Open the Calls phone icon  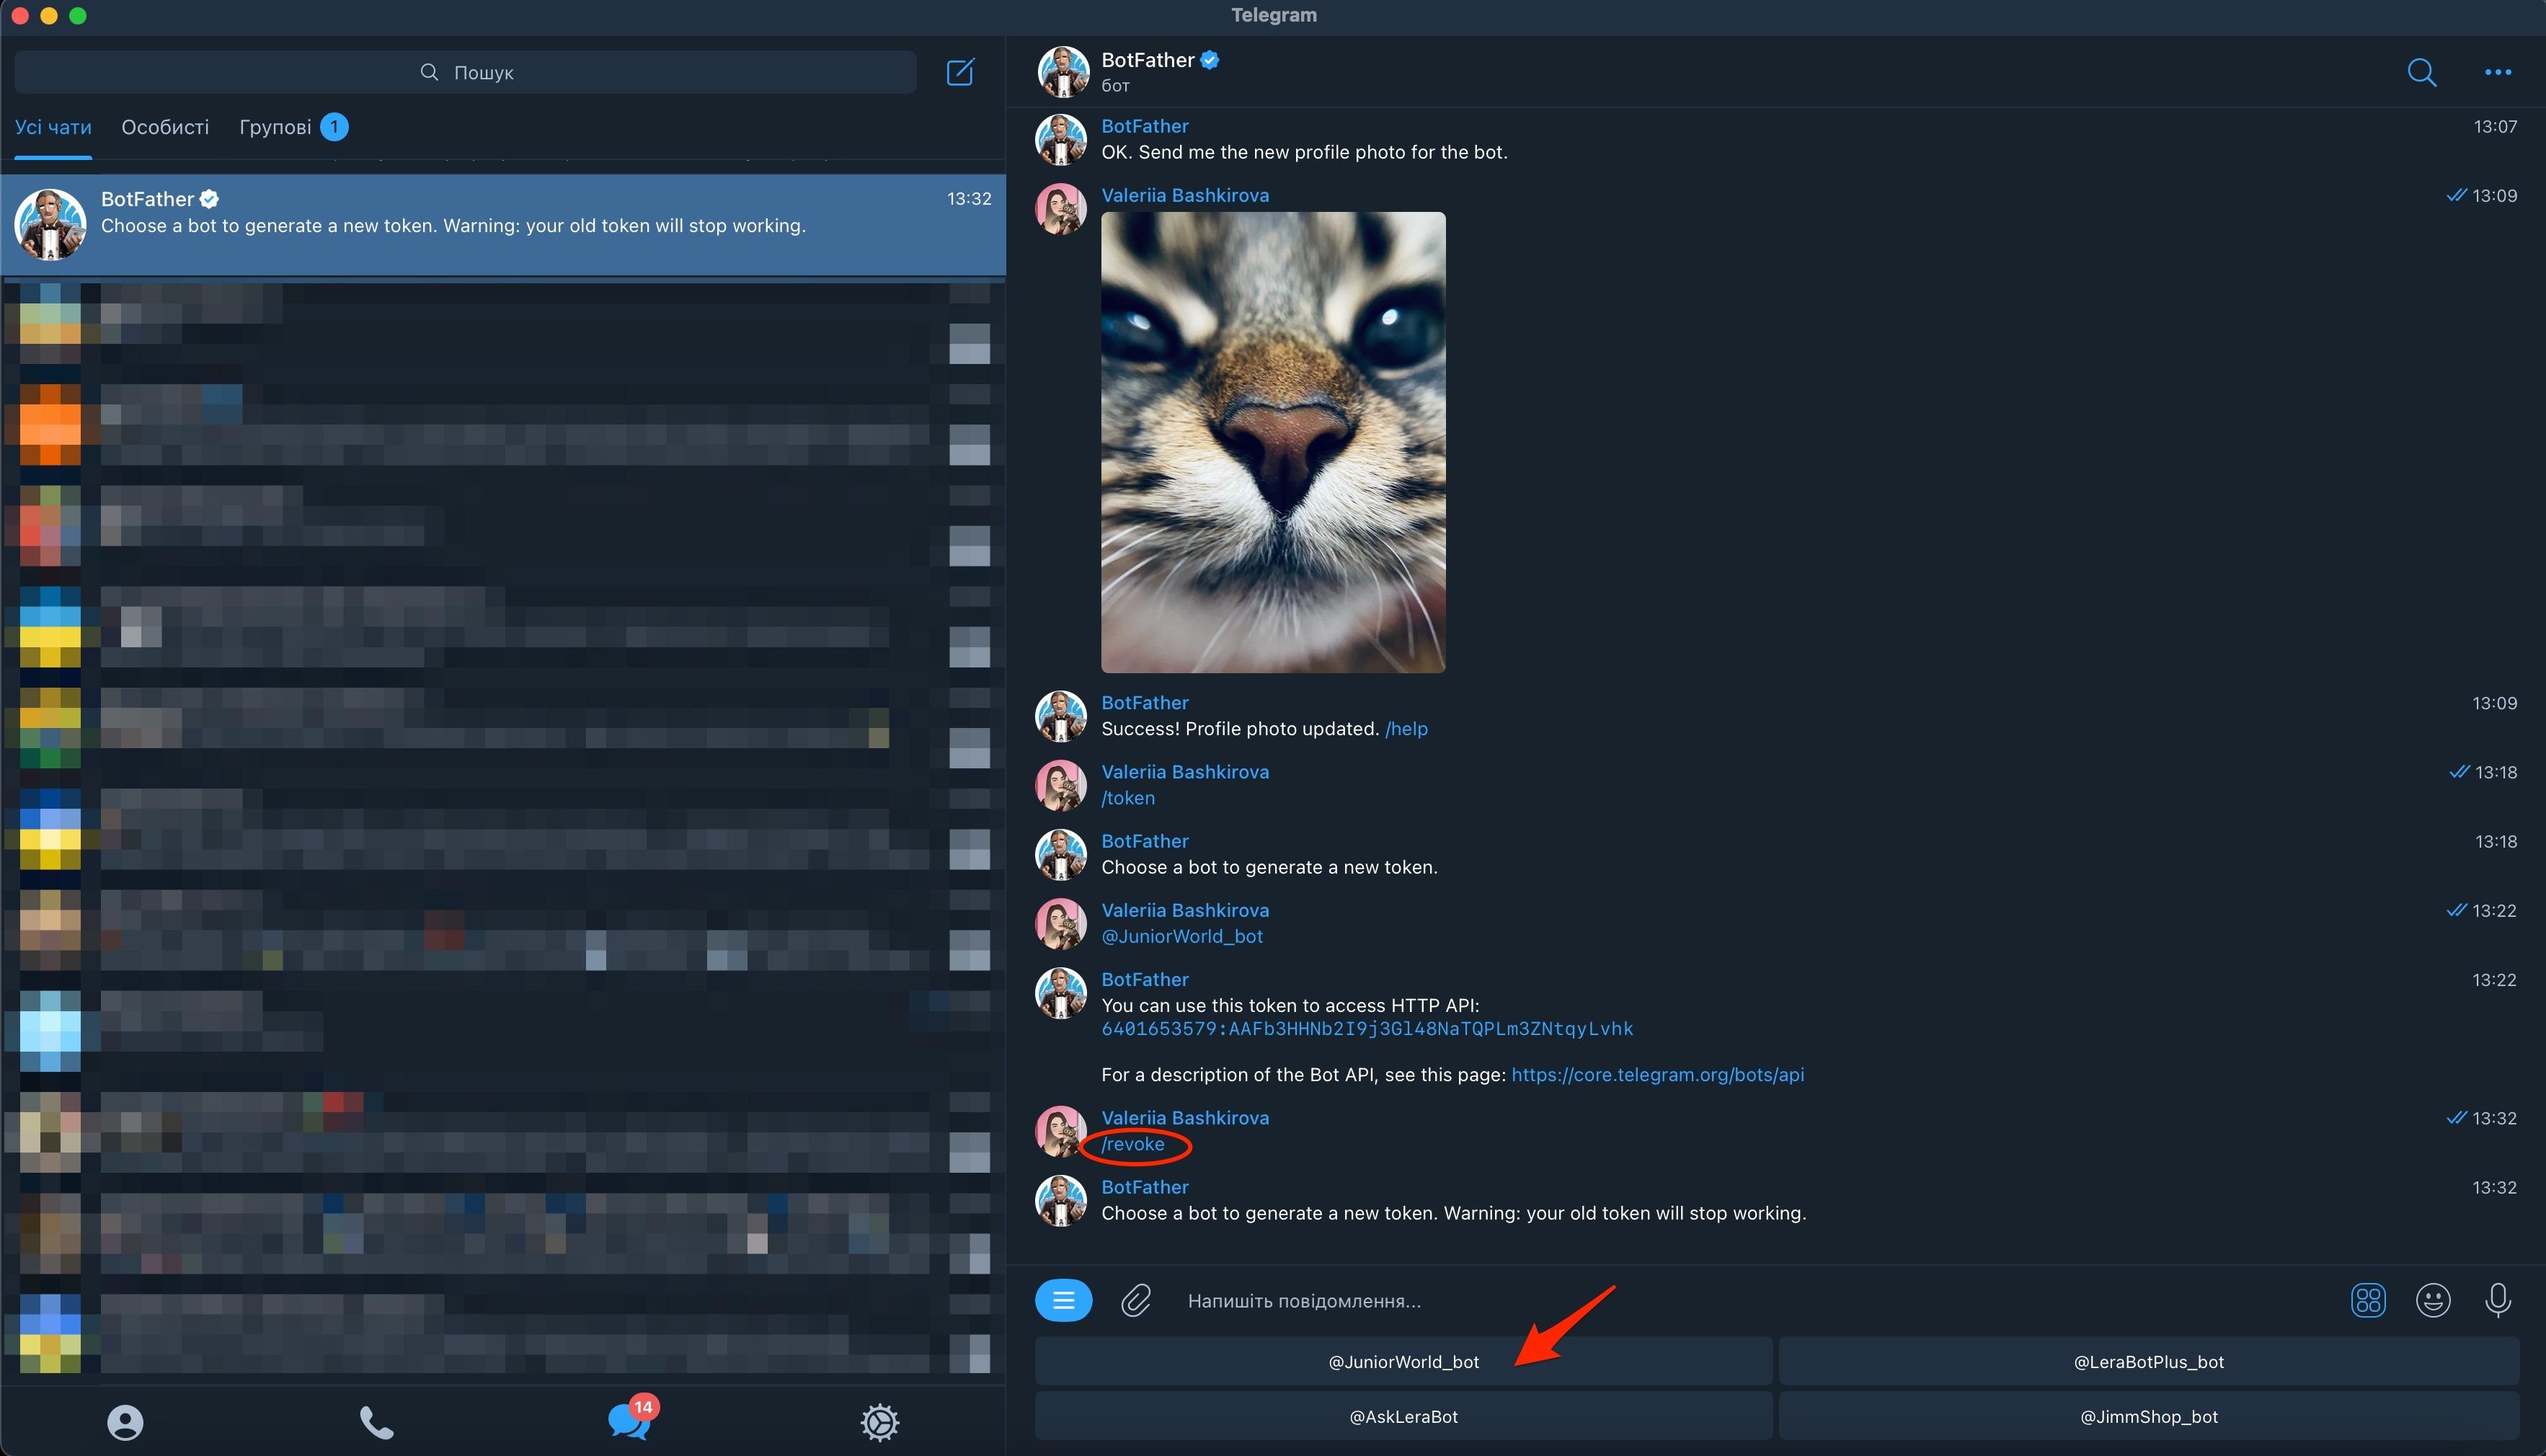point(376,1421)
